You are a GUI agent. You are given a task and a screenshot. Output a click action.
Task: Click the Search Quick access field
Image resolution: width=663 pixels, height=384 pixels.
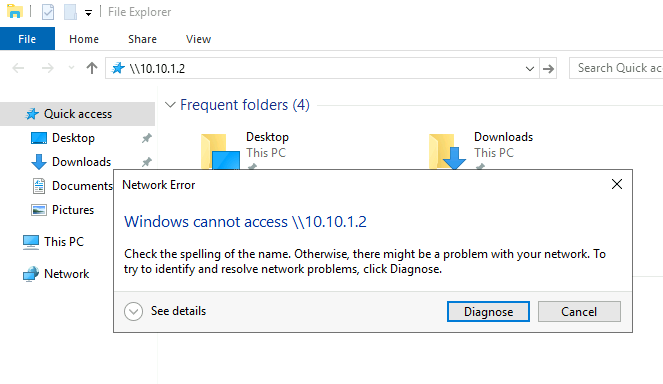(616, 68)
